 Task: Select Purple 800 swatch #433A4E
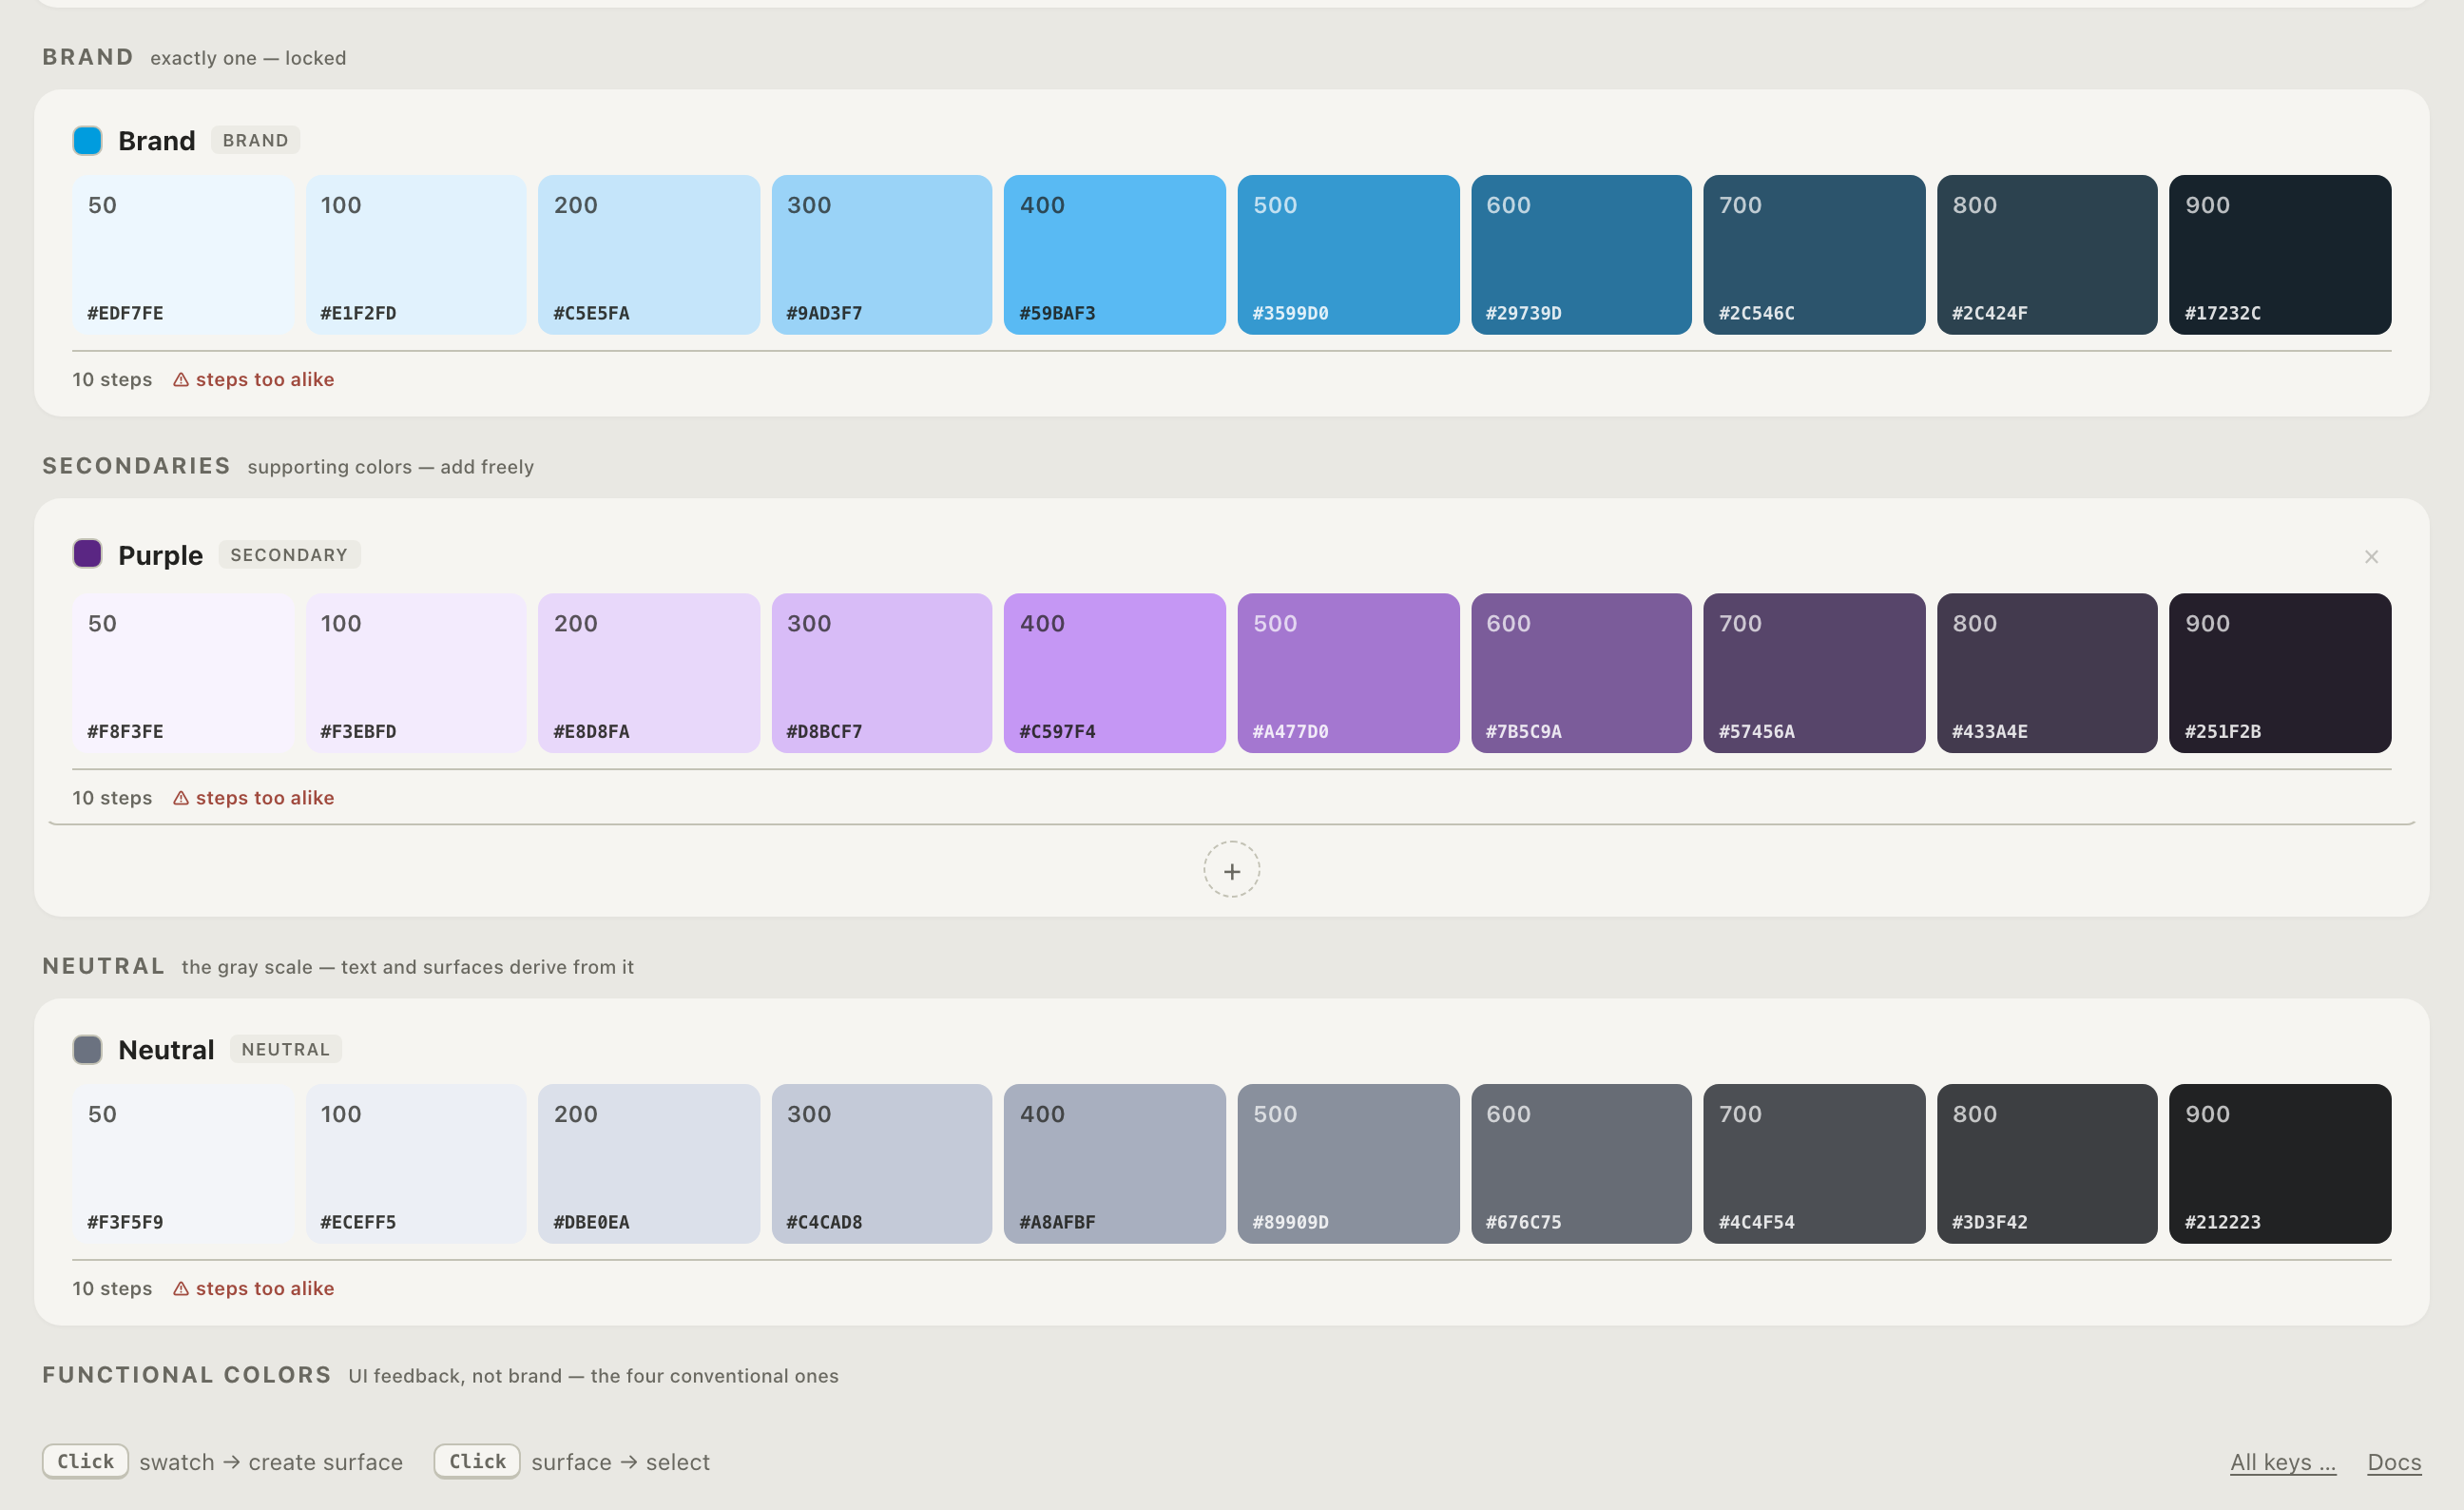[x=2047, y=673]
